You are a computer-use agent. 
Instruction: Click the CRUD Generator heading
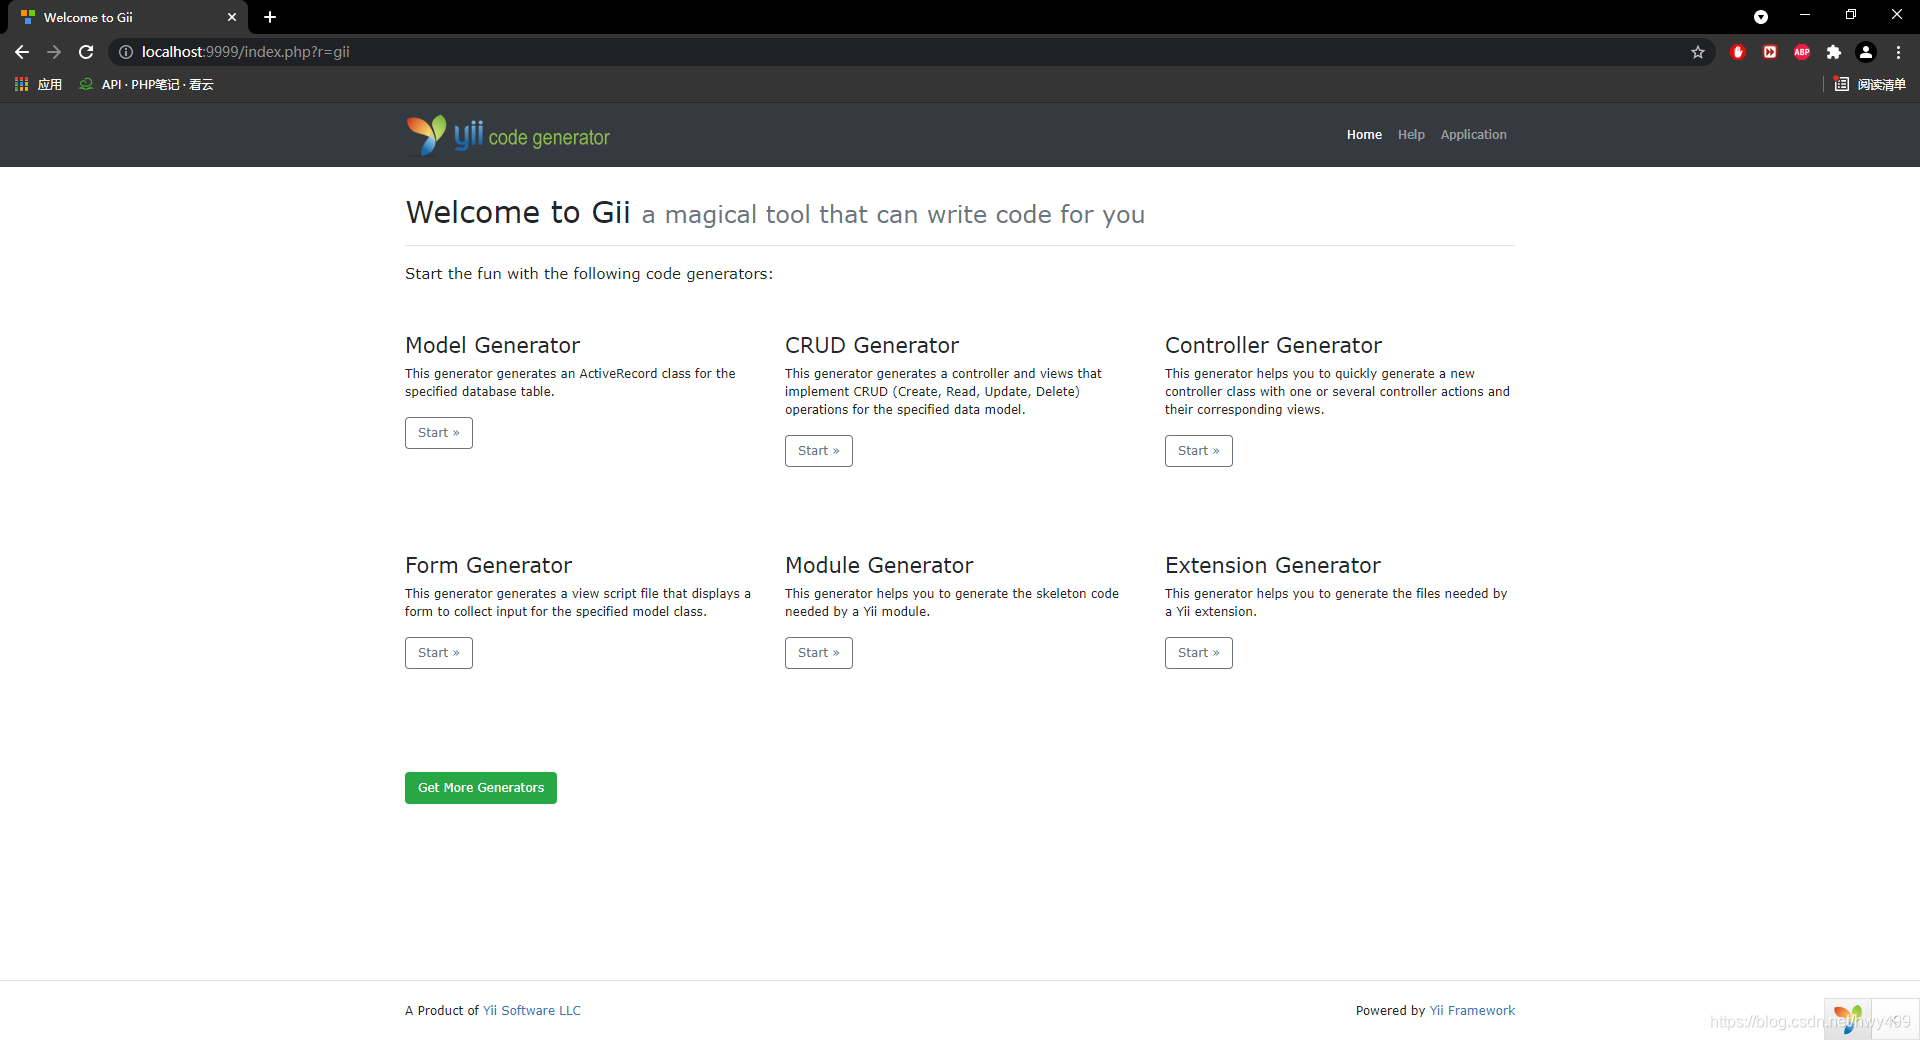[872, 345]
